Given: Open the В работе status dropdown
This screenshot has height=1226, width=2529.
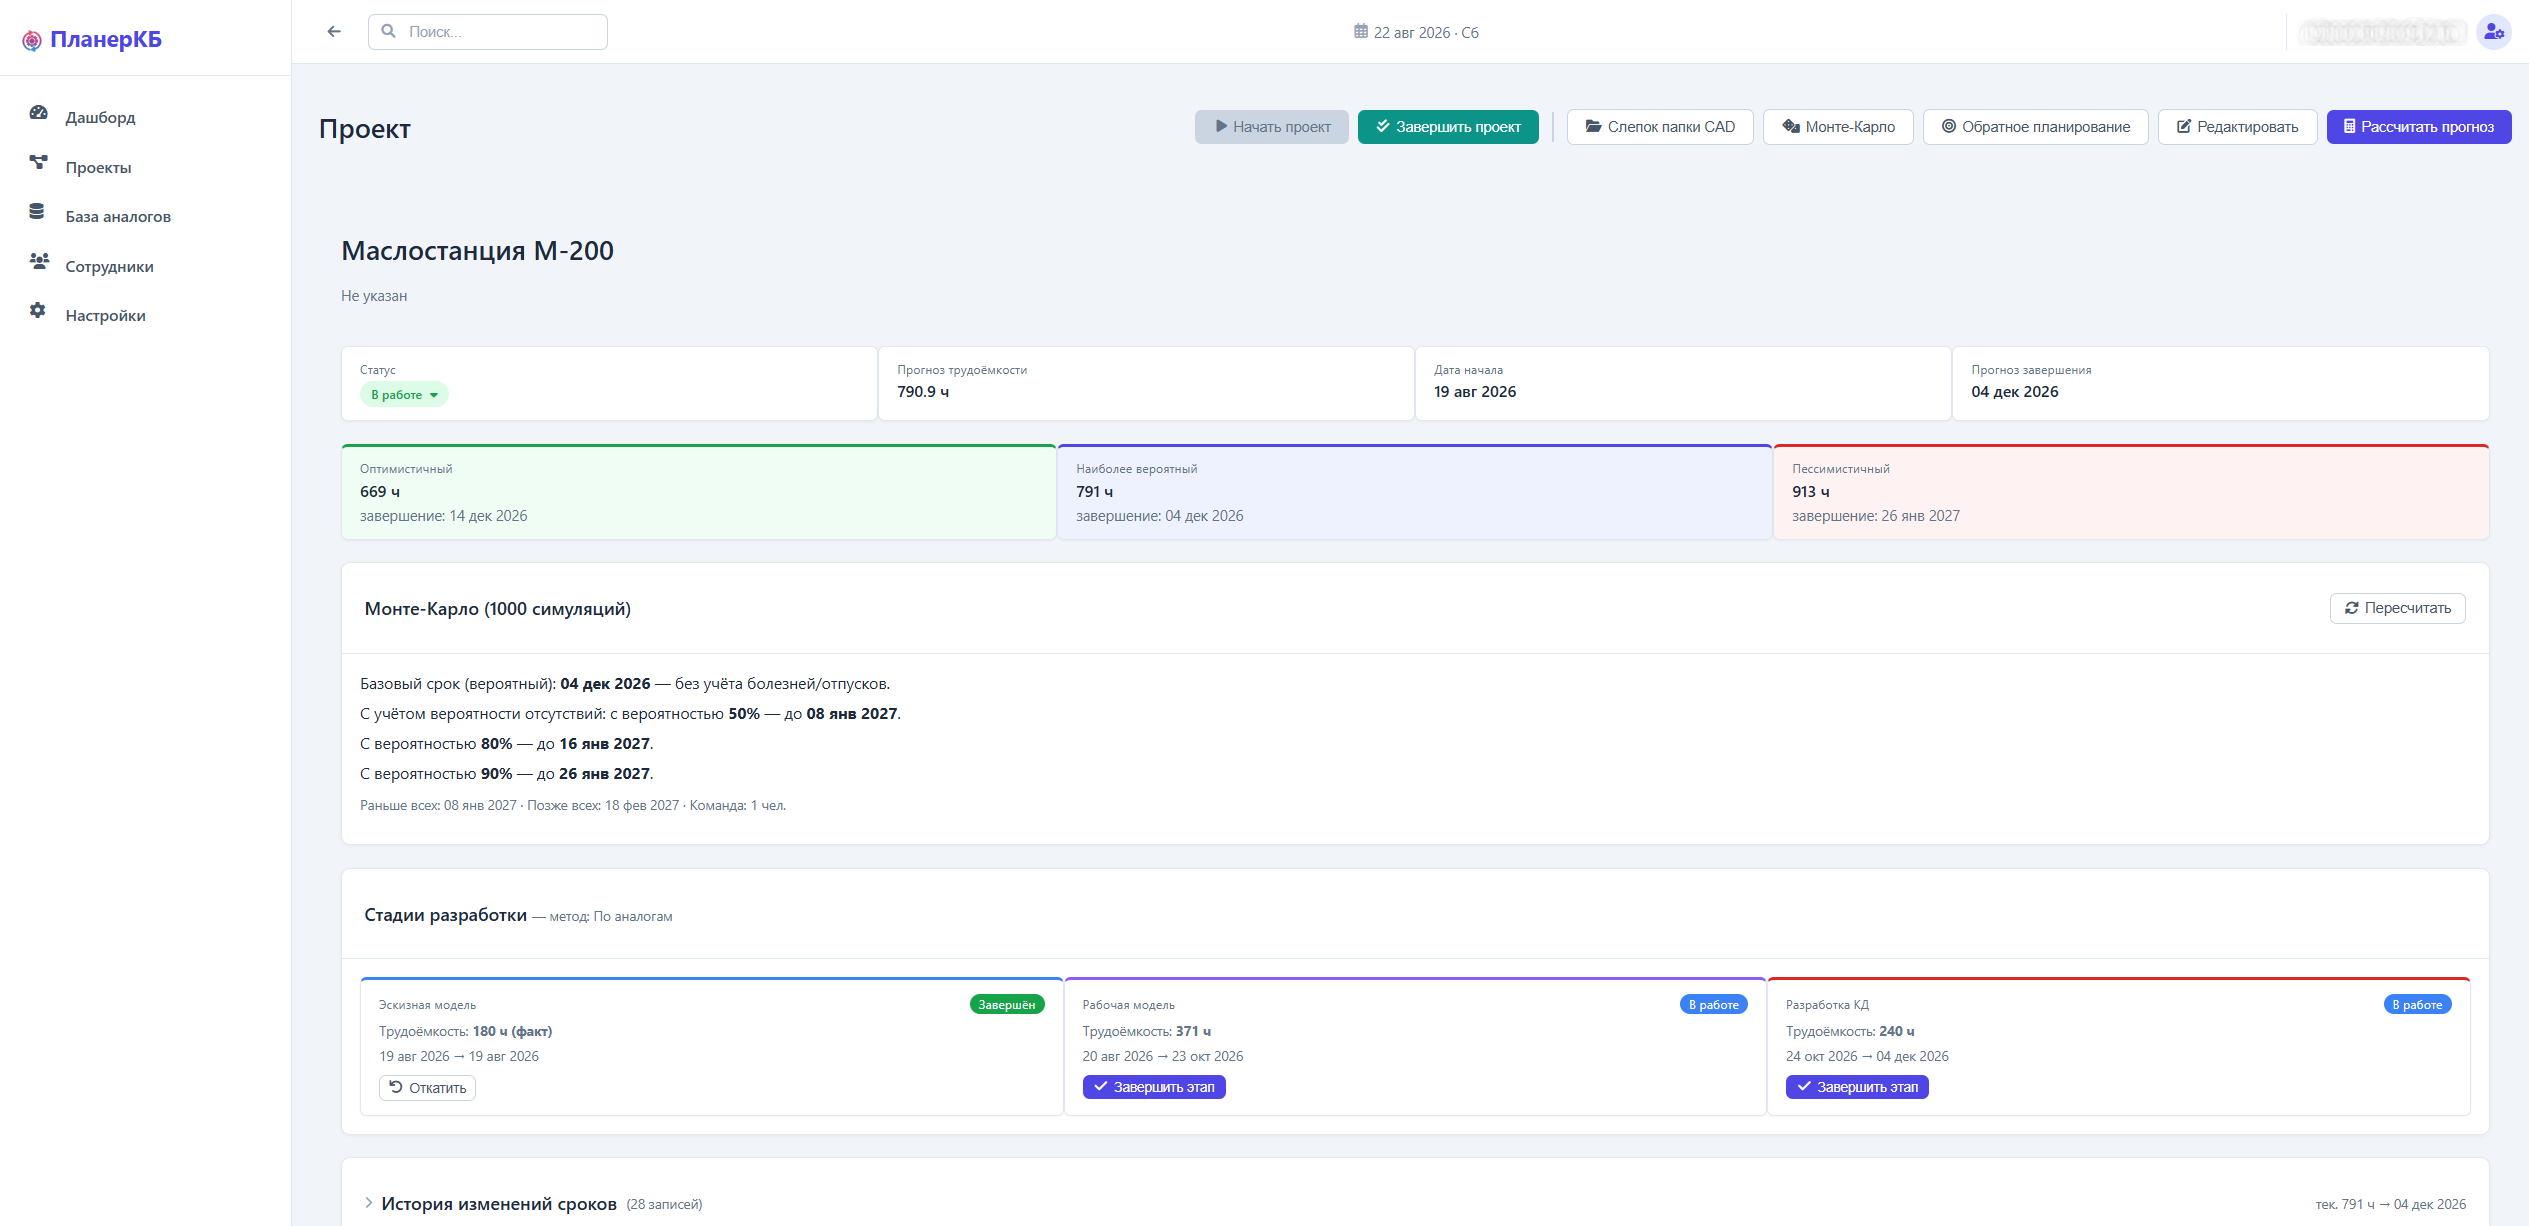Looking at the screenshot, I should (404, 395).
